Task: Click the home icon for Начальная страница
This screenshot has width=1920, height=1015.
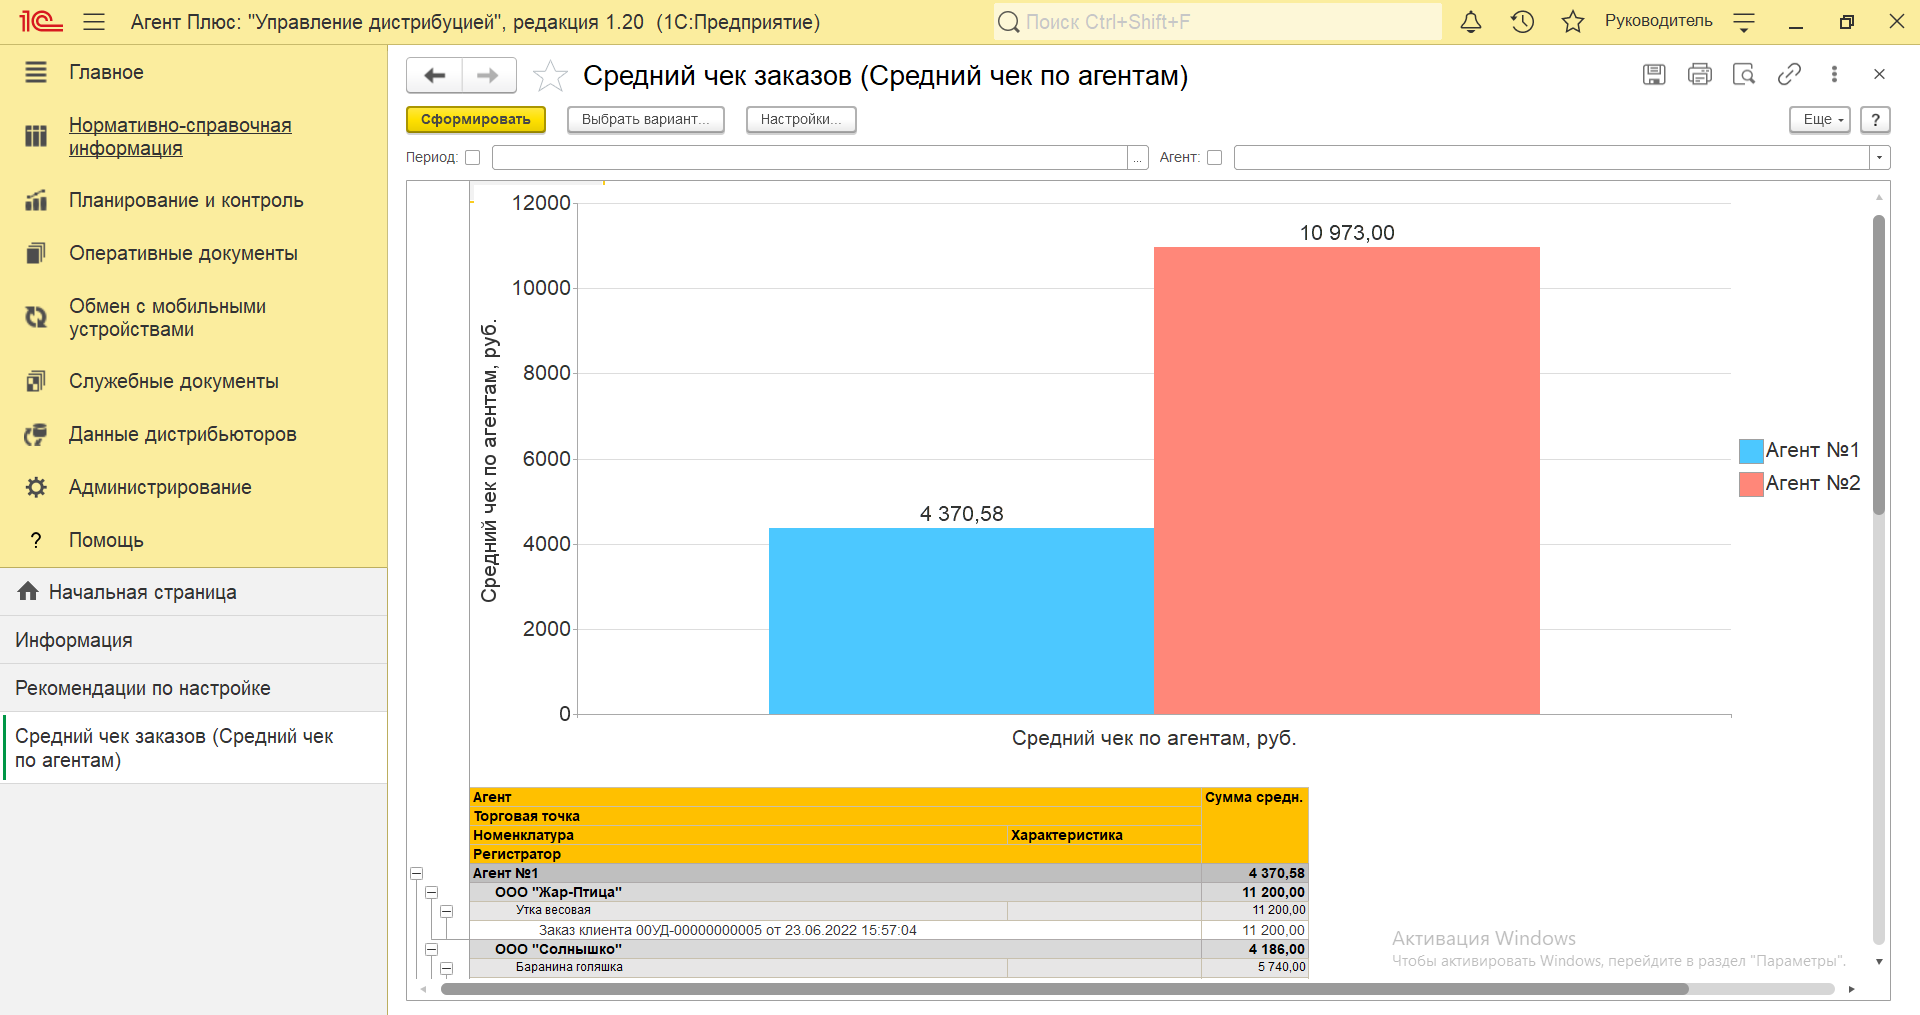Action: [x=28, y=591]
